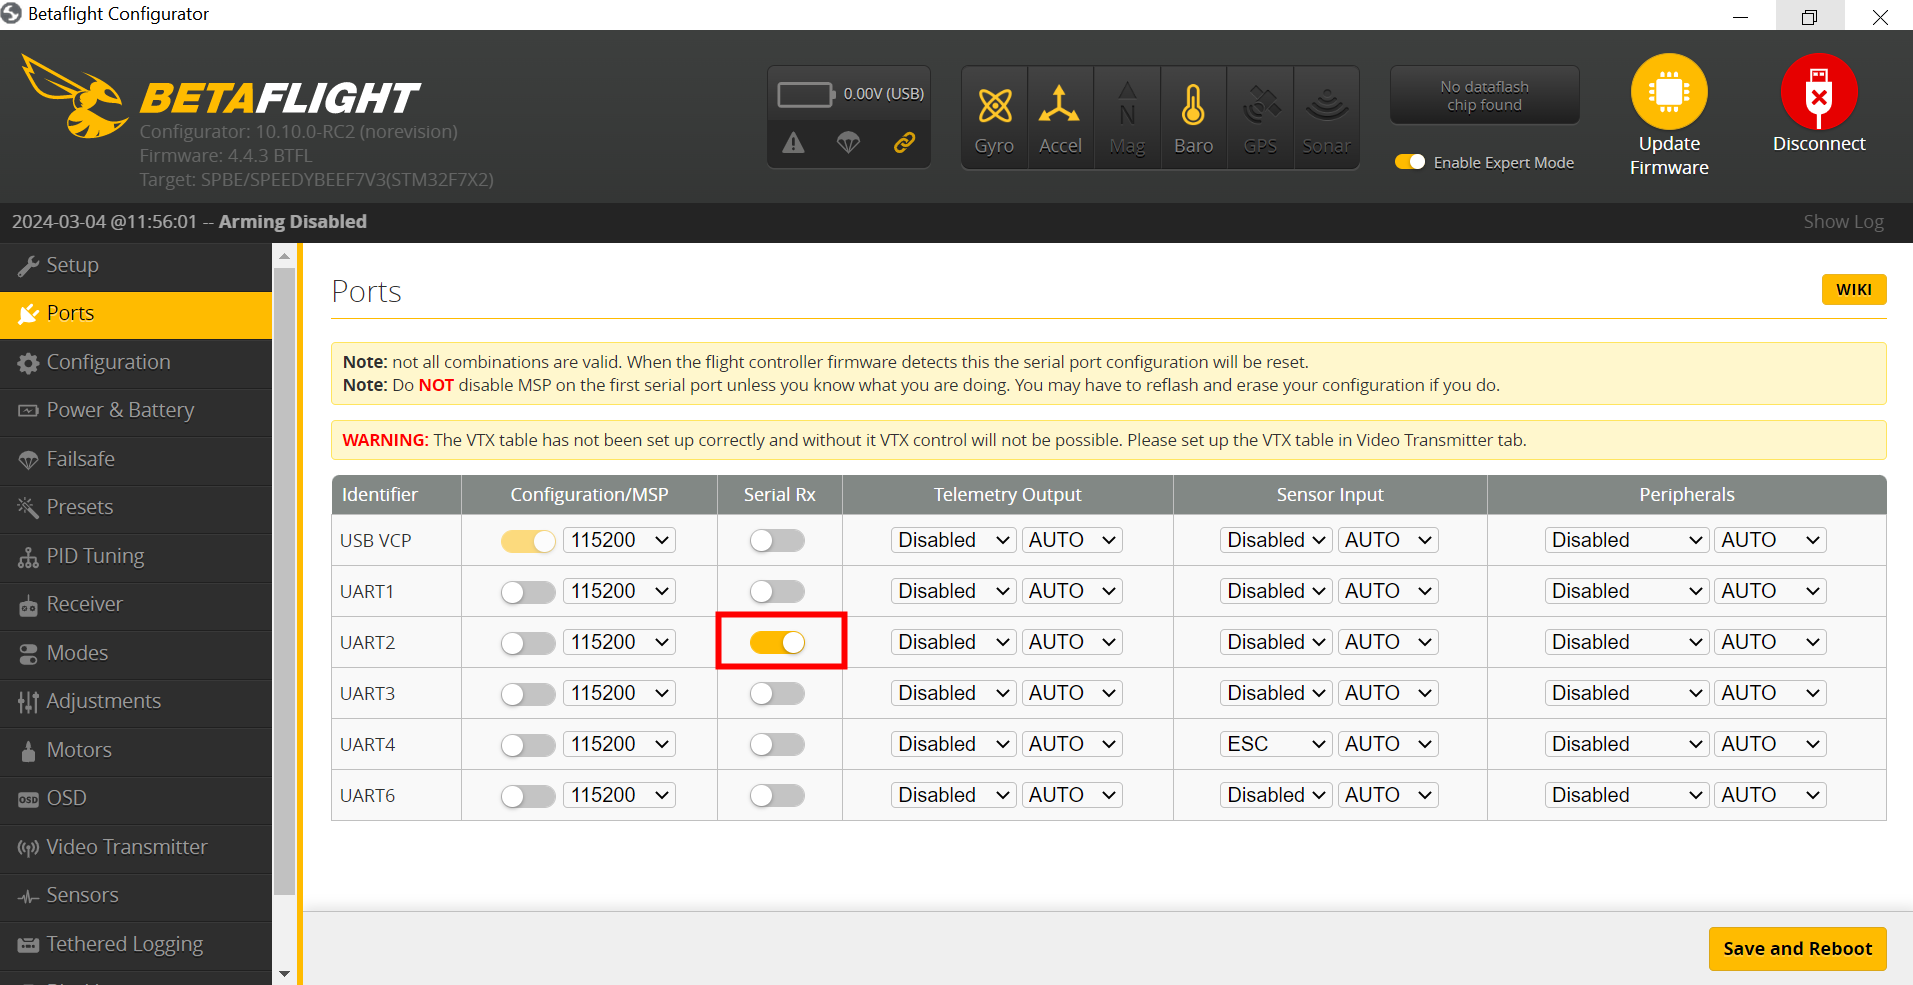Click the Configuration gear icon in sidebar
Viewport: 1913px width, 985px height.
coord(28,363)
